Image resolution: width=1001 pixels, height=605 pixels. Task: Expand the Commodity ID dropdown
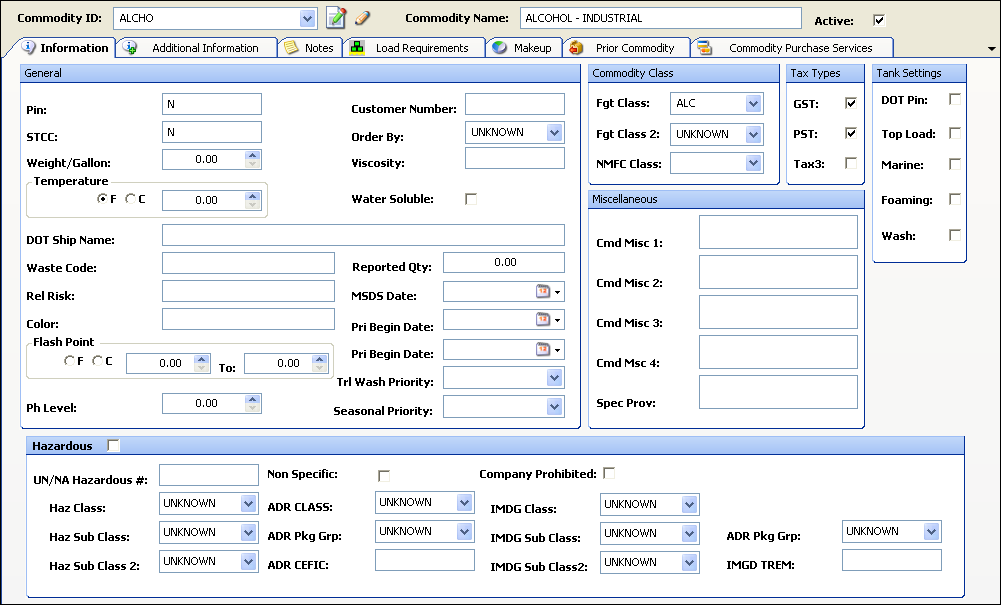tap(307, 19)
